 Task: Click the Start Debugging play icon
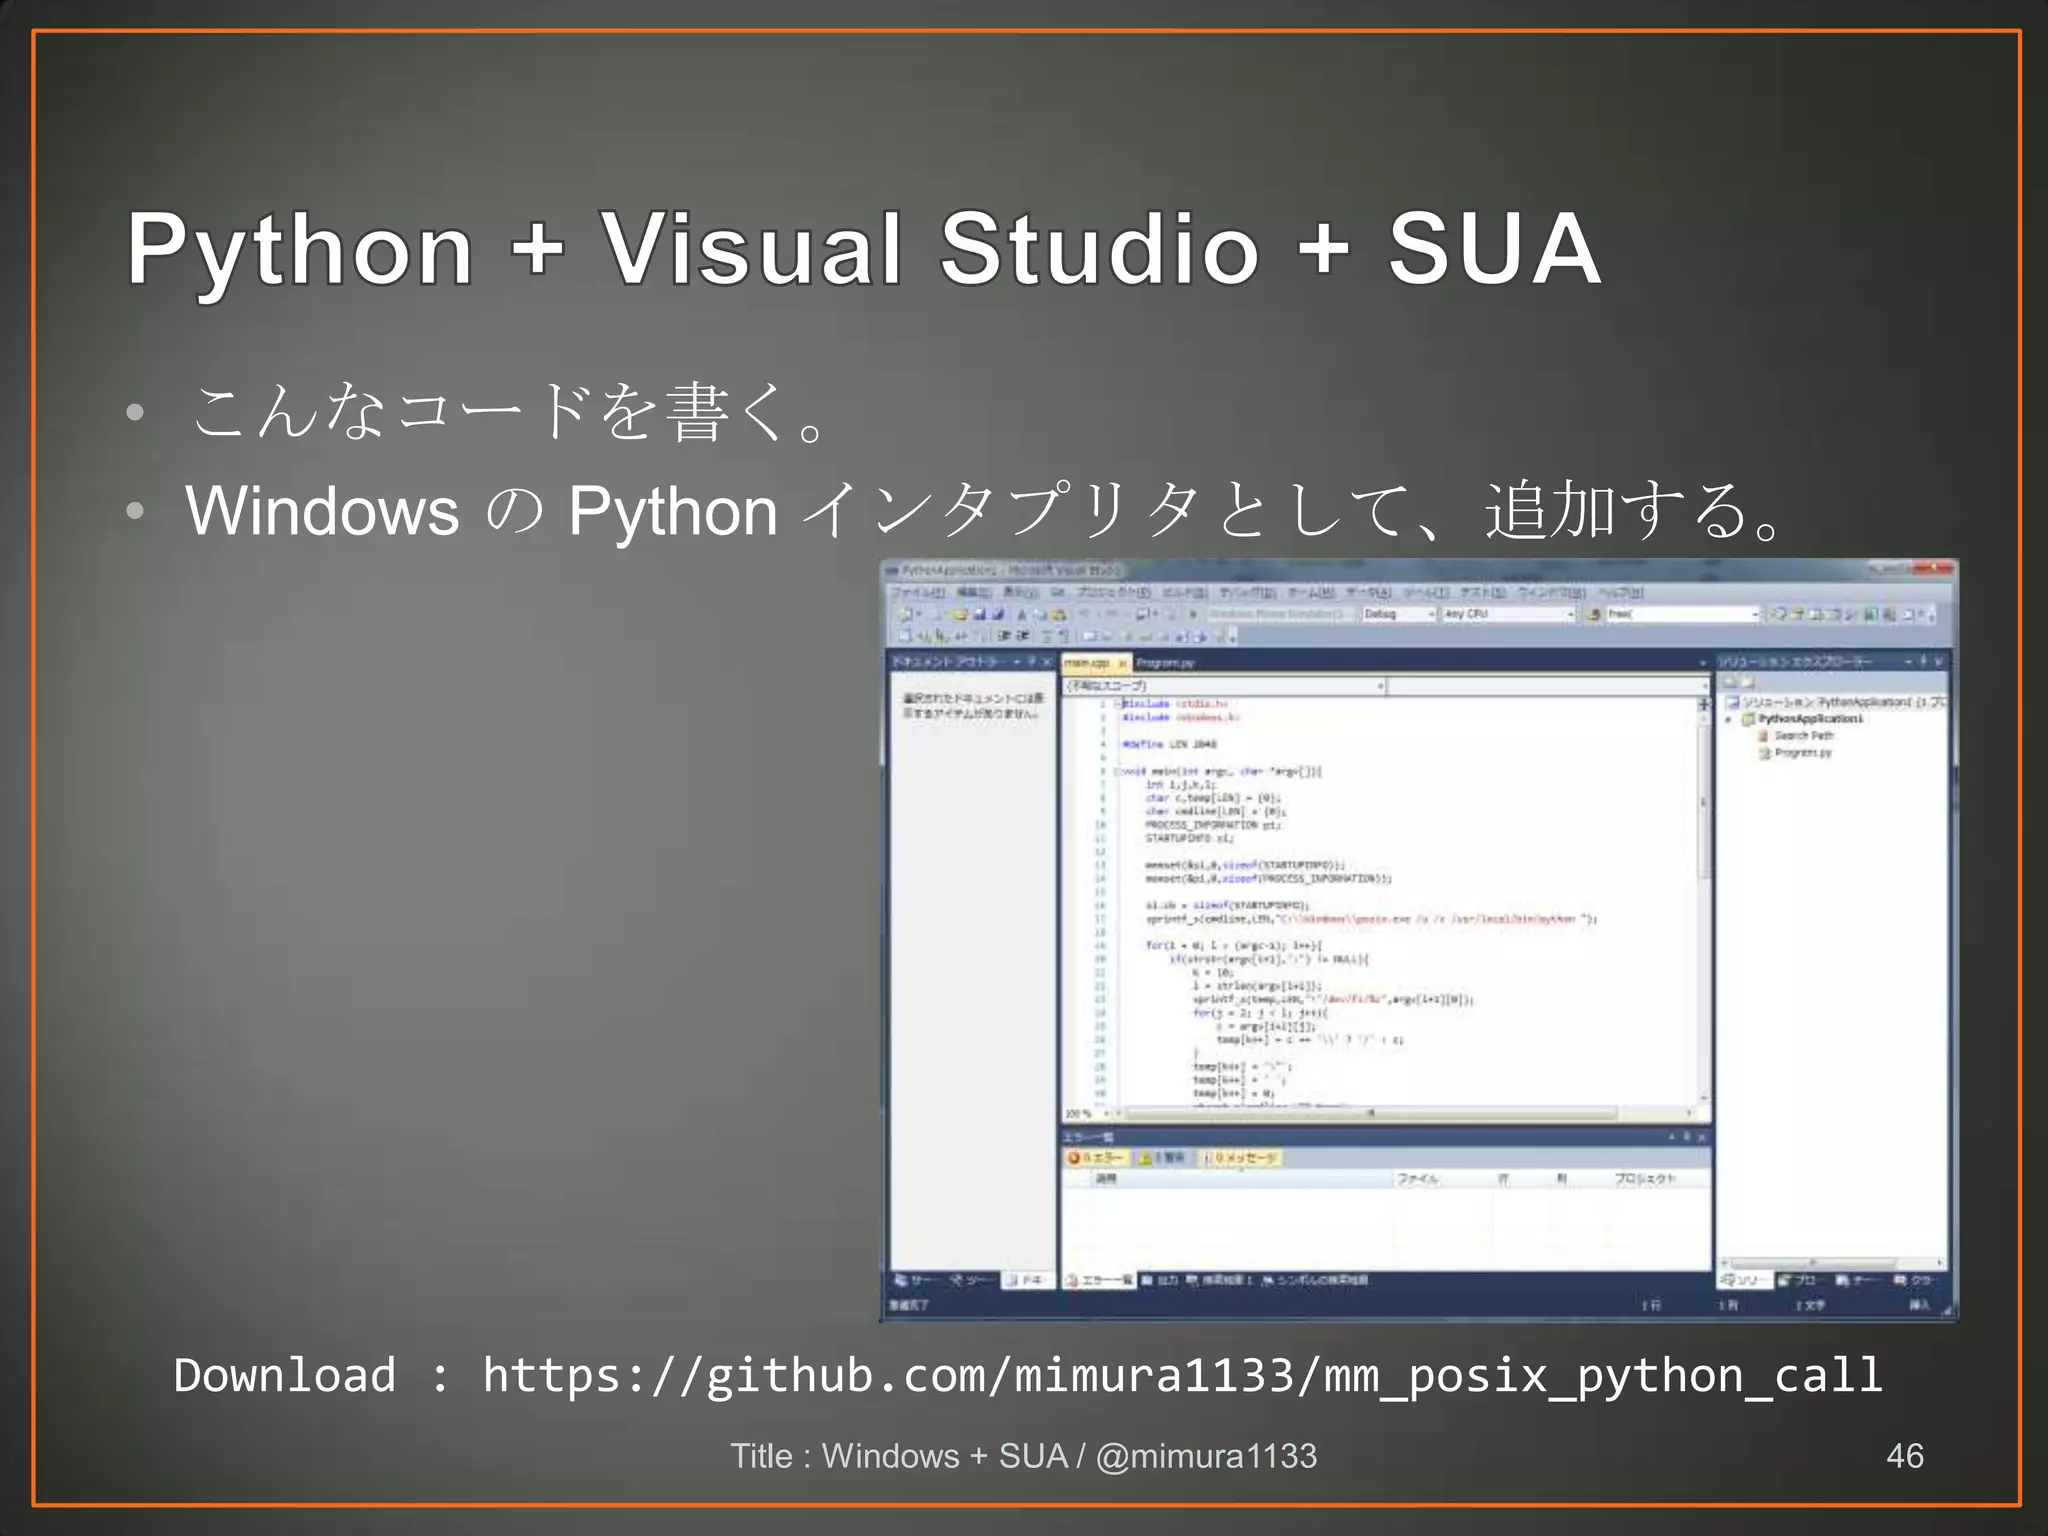1193,614
